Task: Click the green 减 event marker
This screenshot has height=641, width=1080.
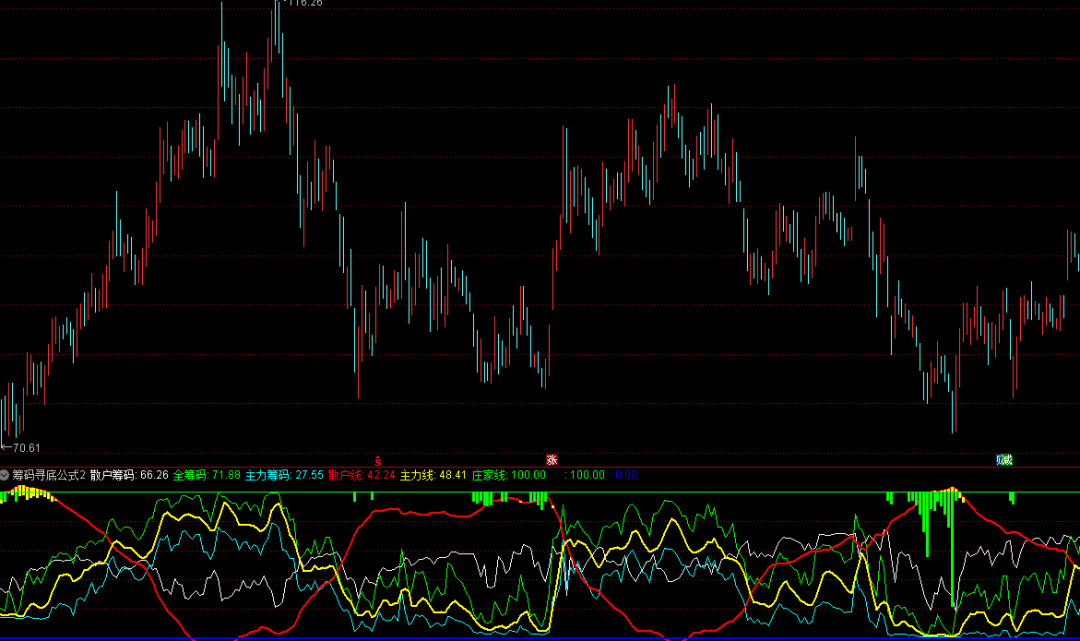Action: click(1004, 460)
